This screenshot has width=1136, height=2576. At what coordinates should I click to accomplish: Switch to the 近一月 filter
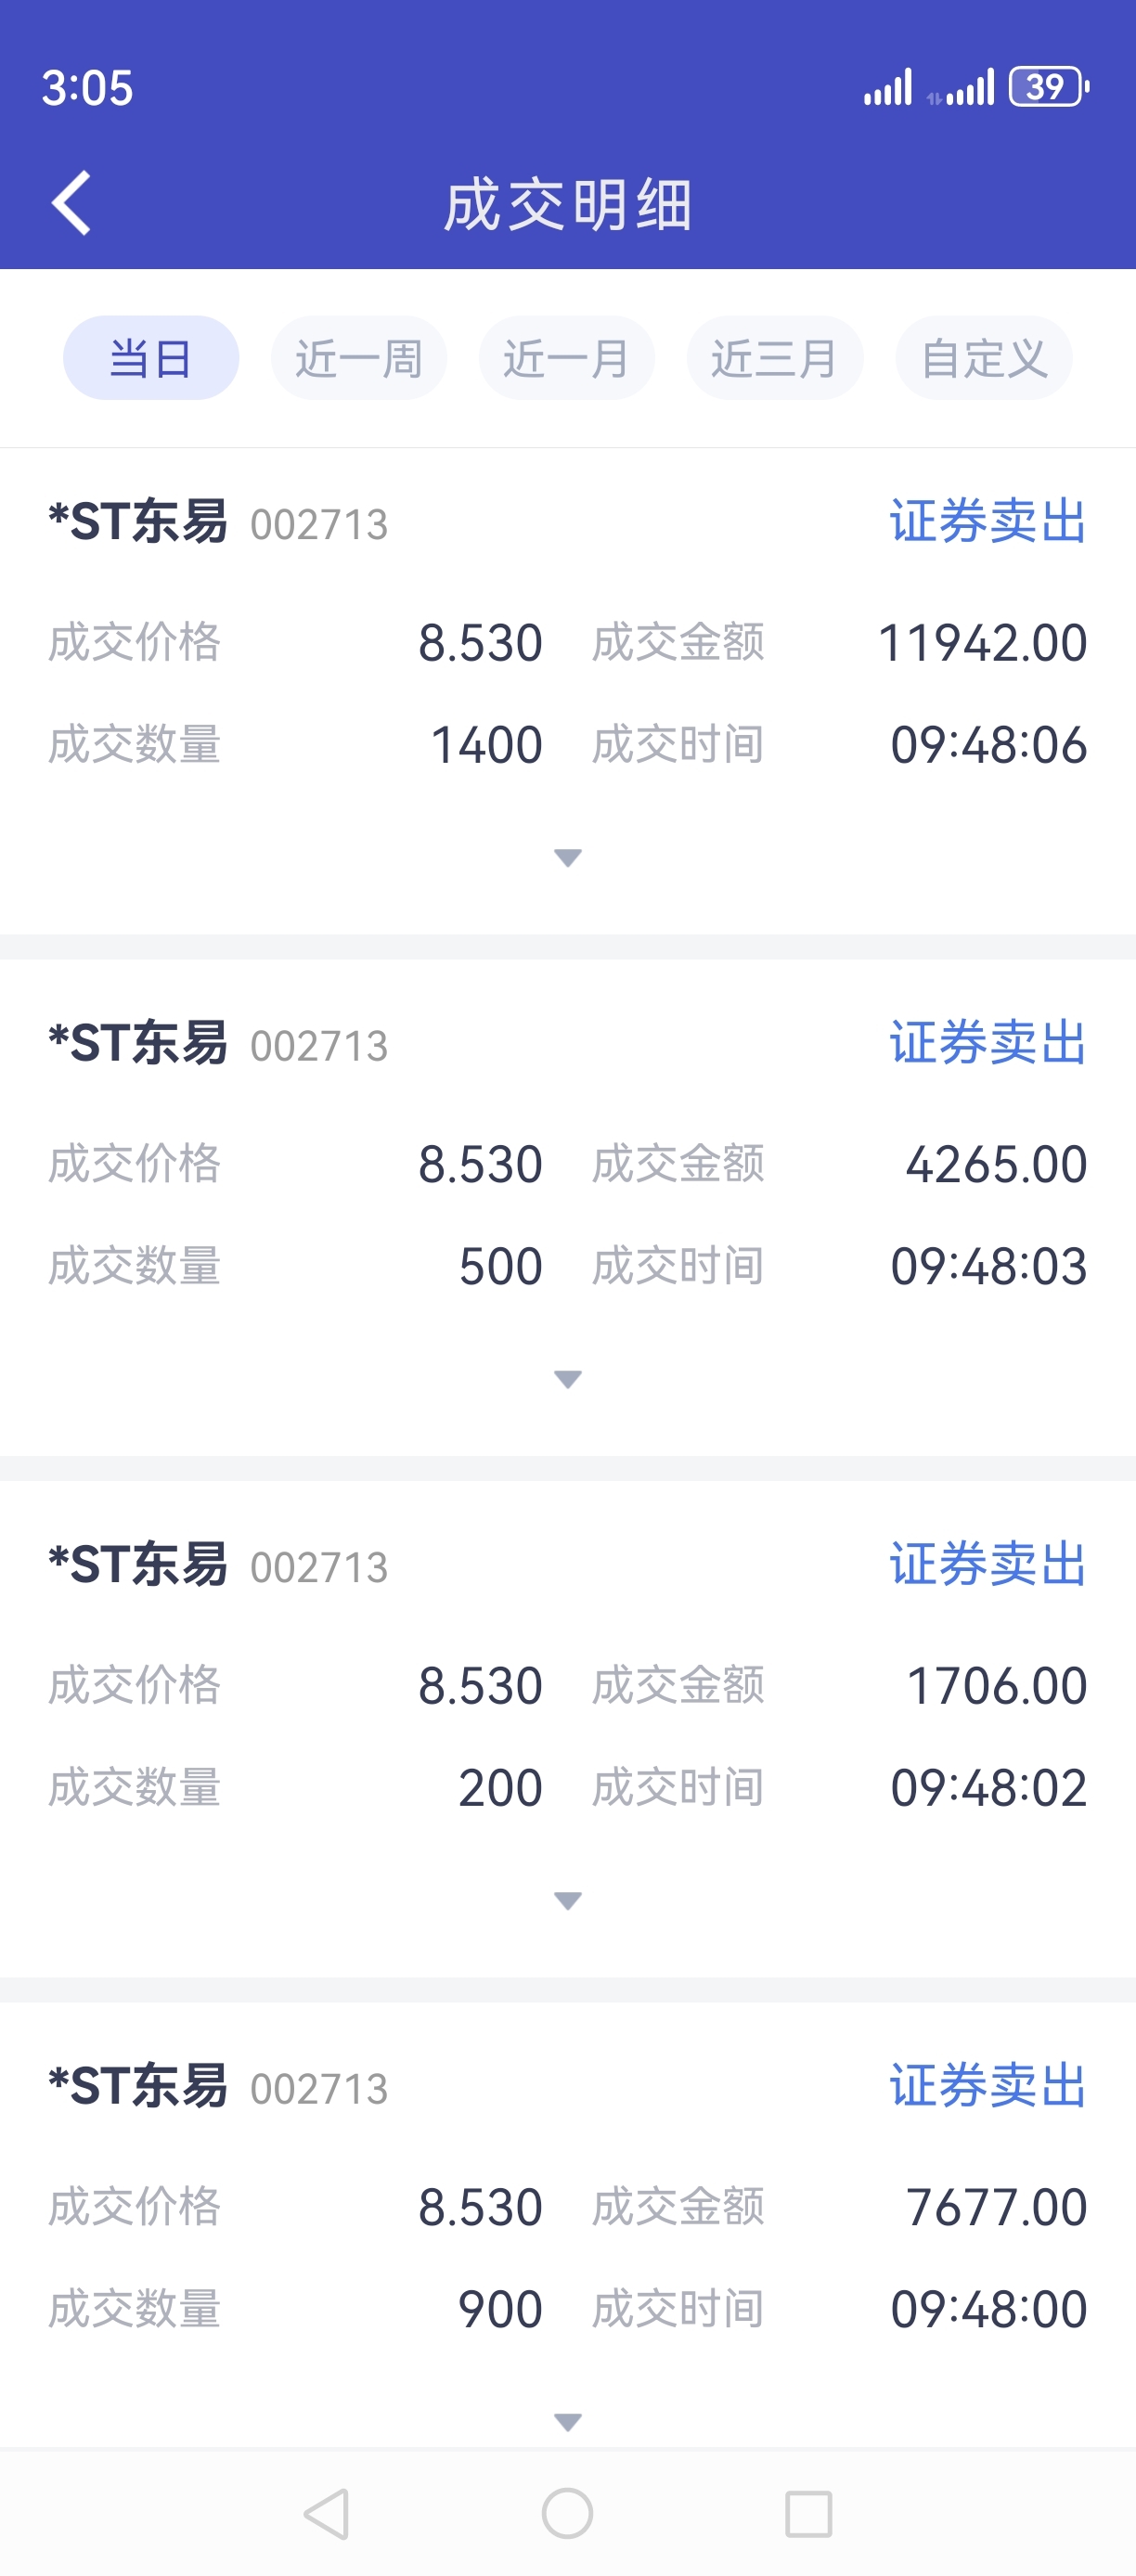click(566, 358)
